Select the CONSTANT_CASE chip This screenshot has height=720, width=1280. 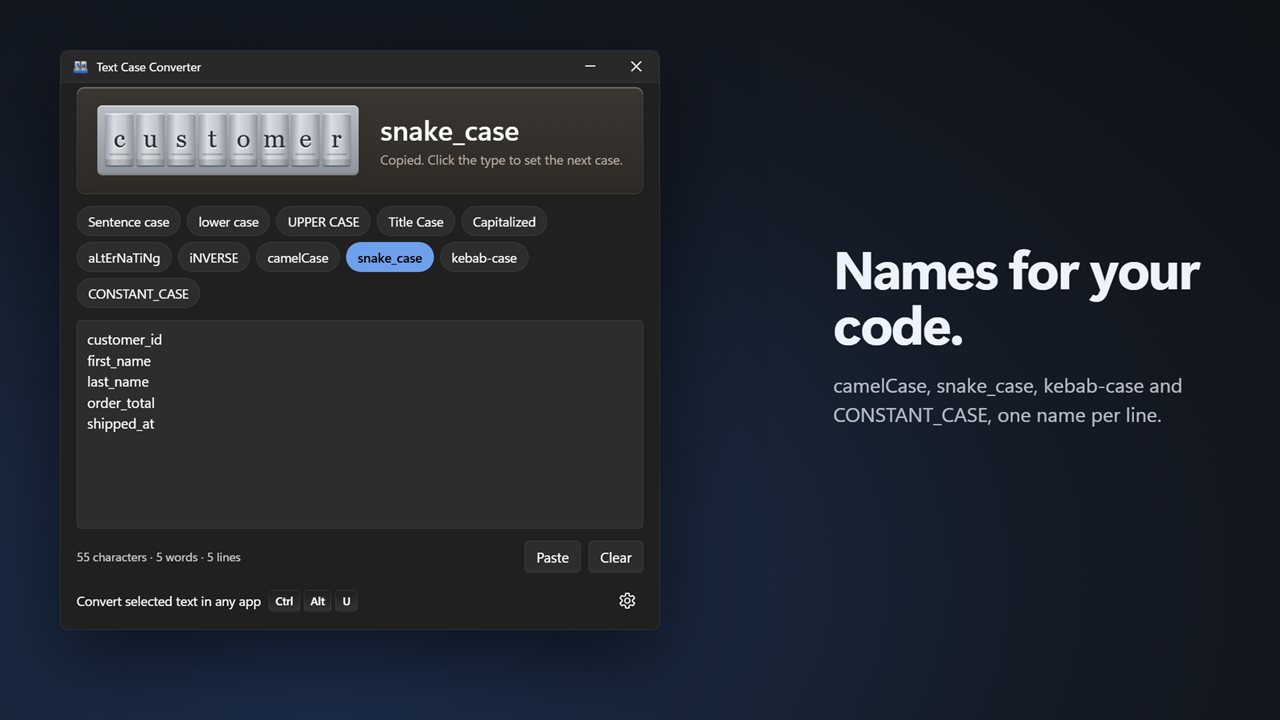pos(138,294)
